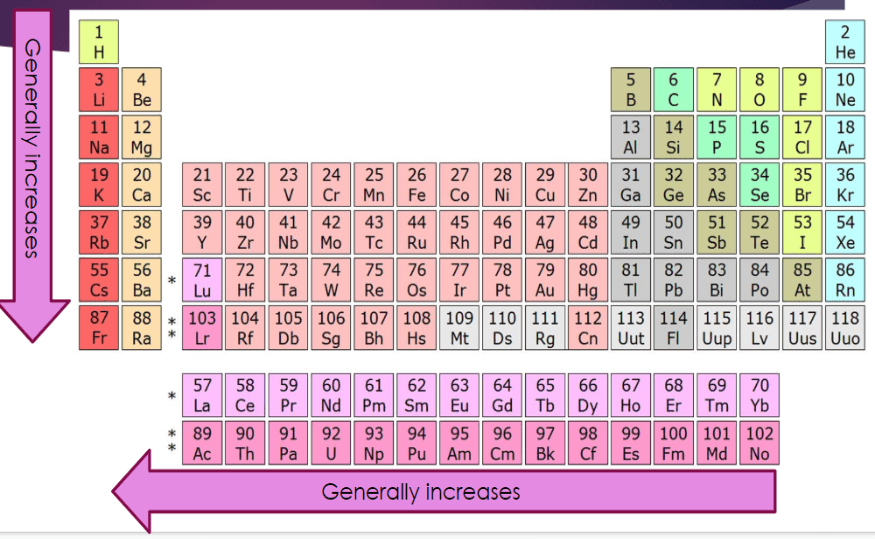The image size is (875, 539).
Task: Click the Nobelium (No) element cell
Action: click(x=760, y=444)
